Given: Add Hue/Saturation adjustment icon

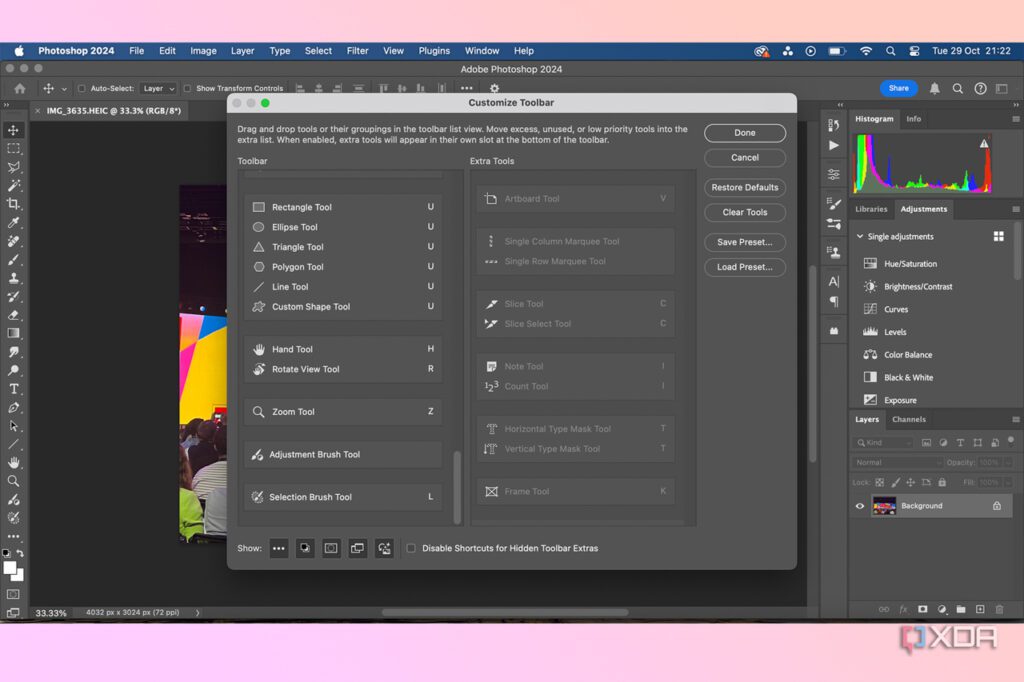Looking at the screenshot, I should tap(870, 263).
